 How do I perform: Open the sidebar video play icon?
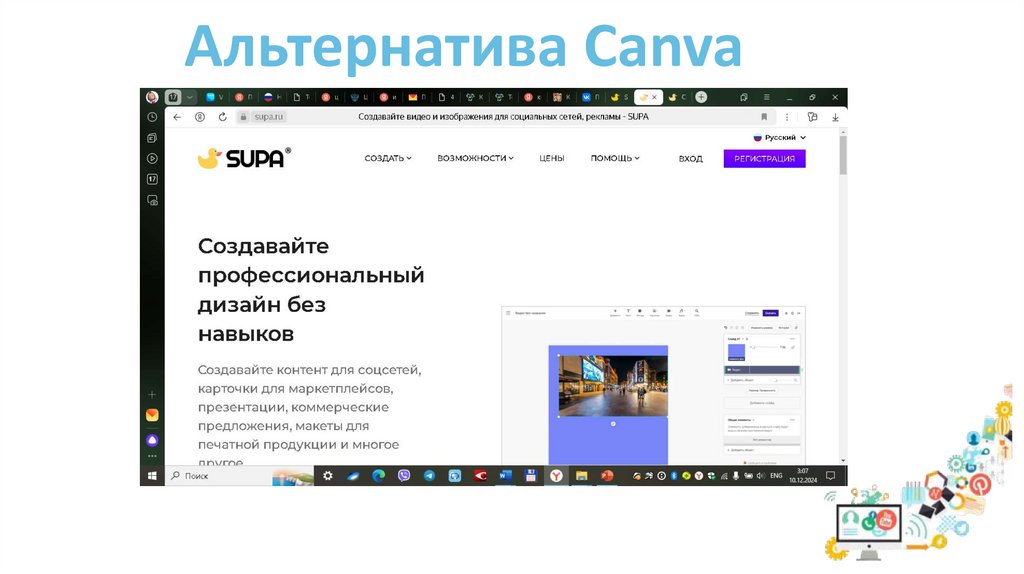[152, 159]
